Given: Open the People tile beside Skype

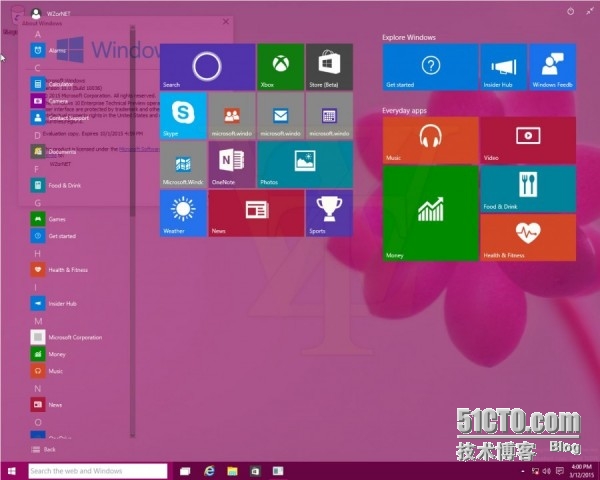Looking at the screenshot, I should [232, 116].
